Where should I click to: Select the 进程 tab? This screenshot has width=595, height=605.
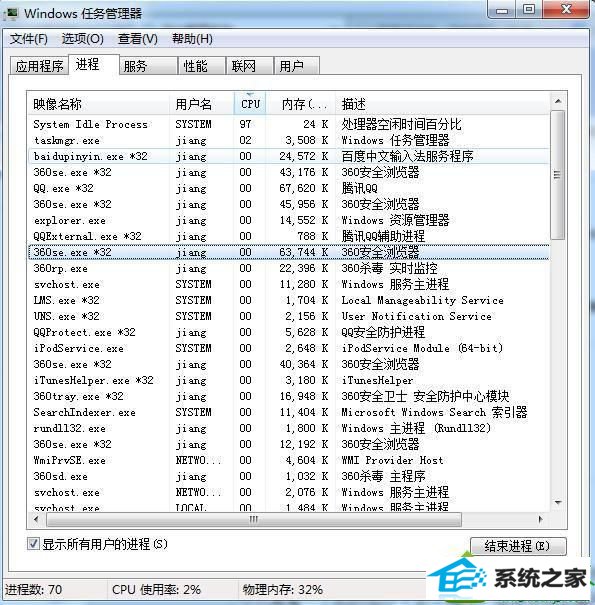(x=94, y=64)
